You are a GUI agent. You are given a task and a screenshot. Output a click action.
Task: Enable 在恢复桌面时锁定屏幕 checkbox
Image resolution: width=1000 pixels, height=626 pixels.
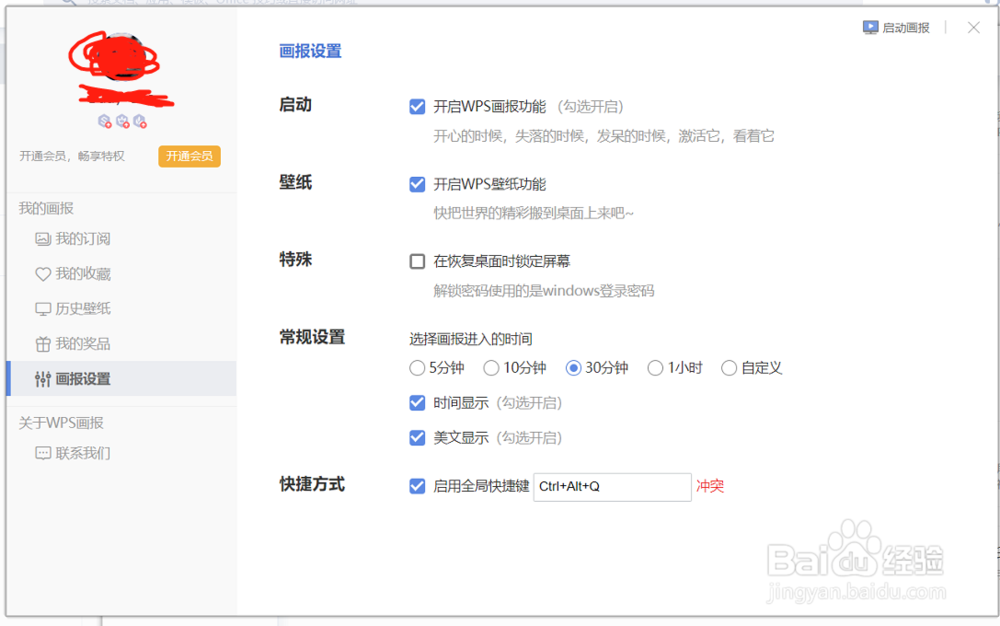tap(417, 261)
